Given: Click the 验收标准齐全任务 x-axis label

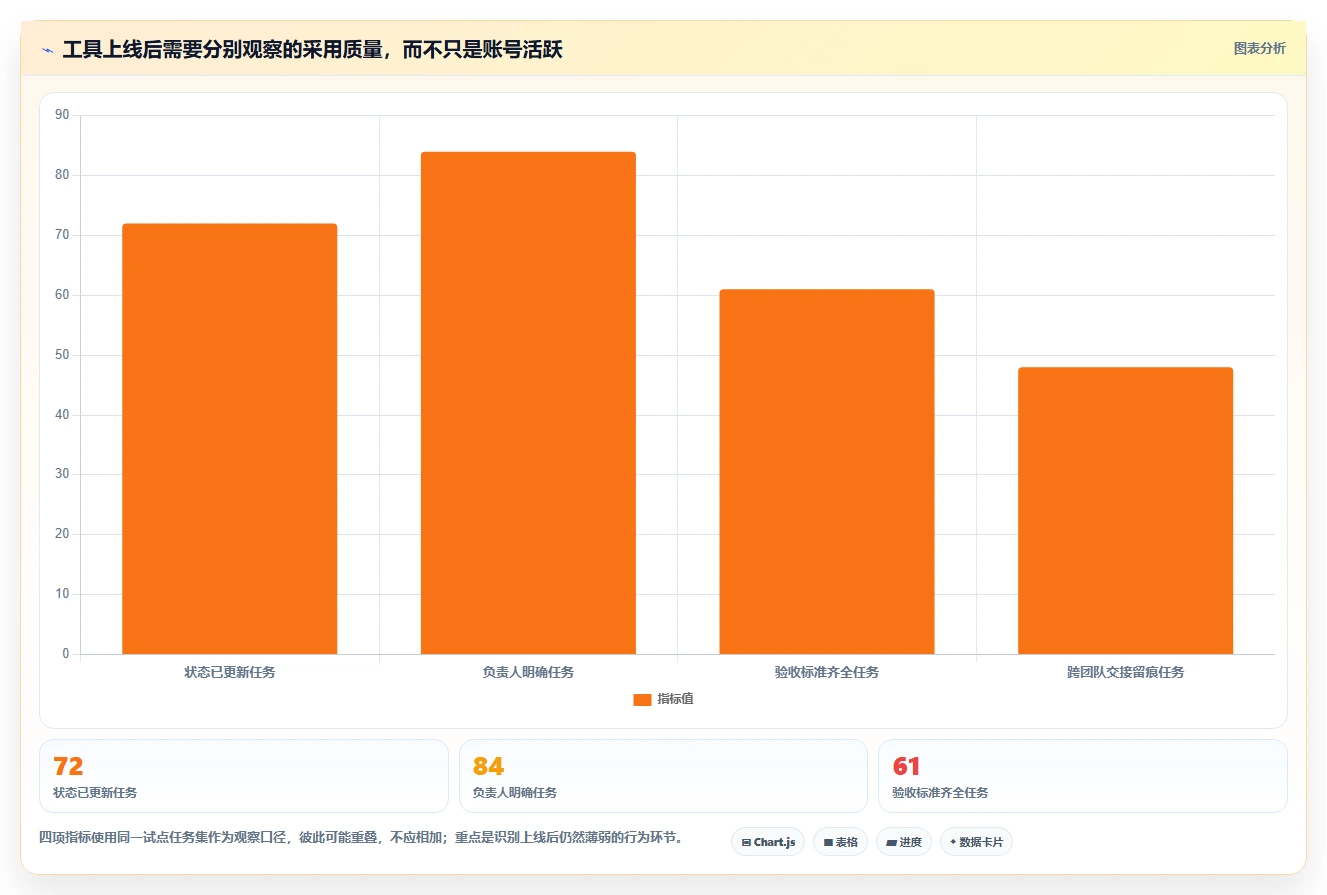Looking at the screenshot, I should [827, 672].
